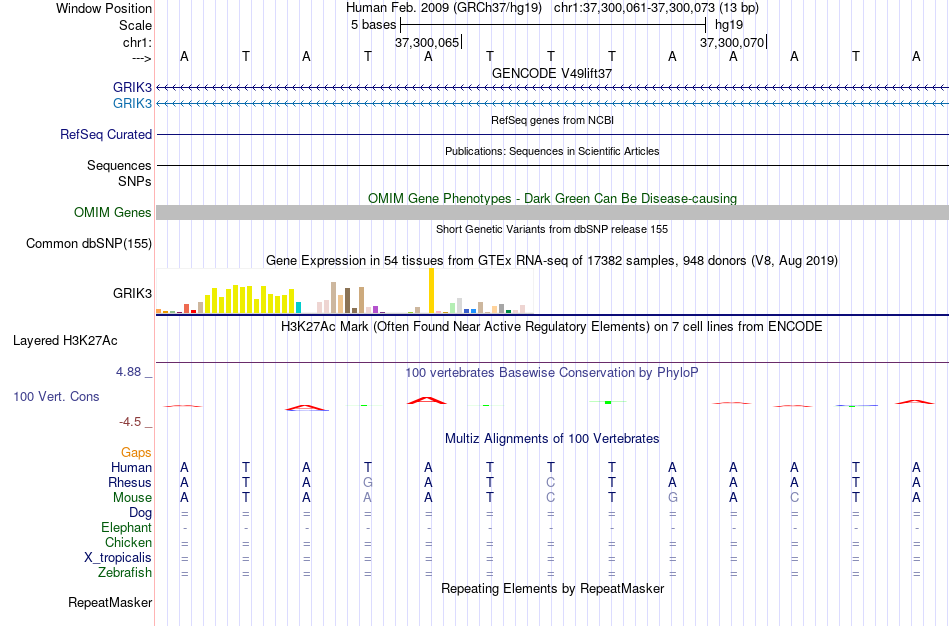950x626 pixels.
Task: Click the SNPs track label
Action: click(135, 181)
